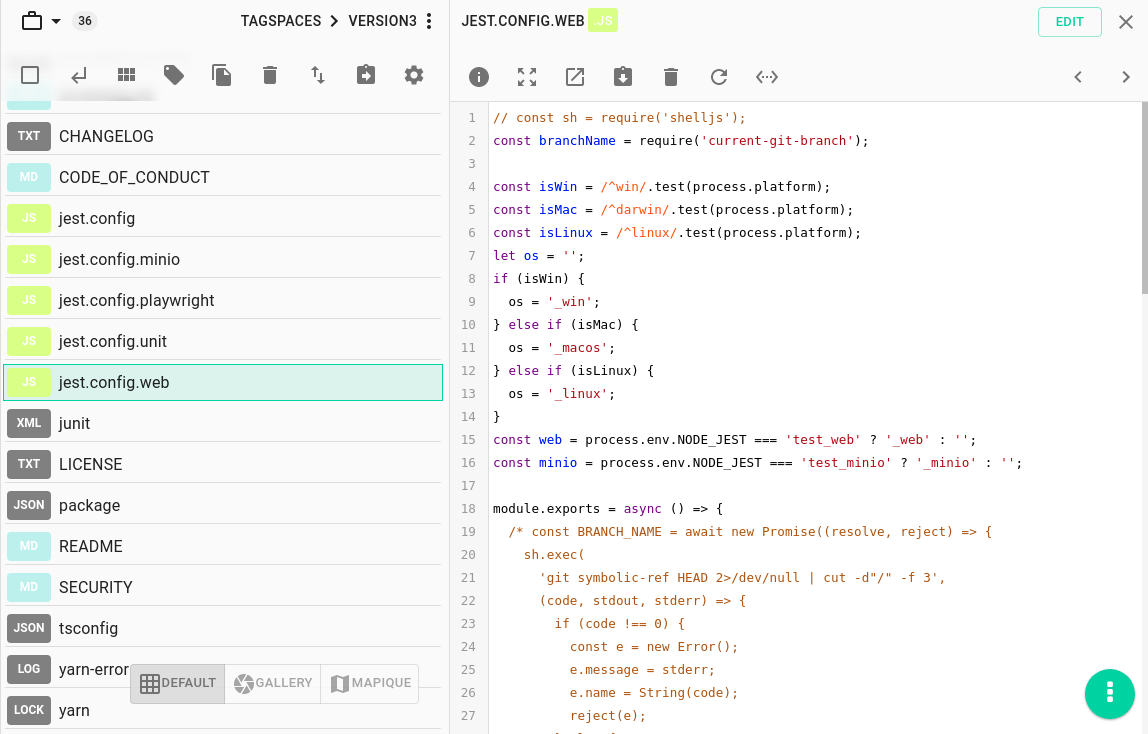Open the SECURITY file
The image size is (1148, 734).
pos(223,587)
